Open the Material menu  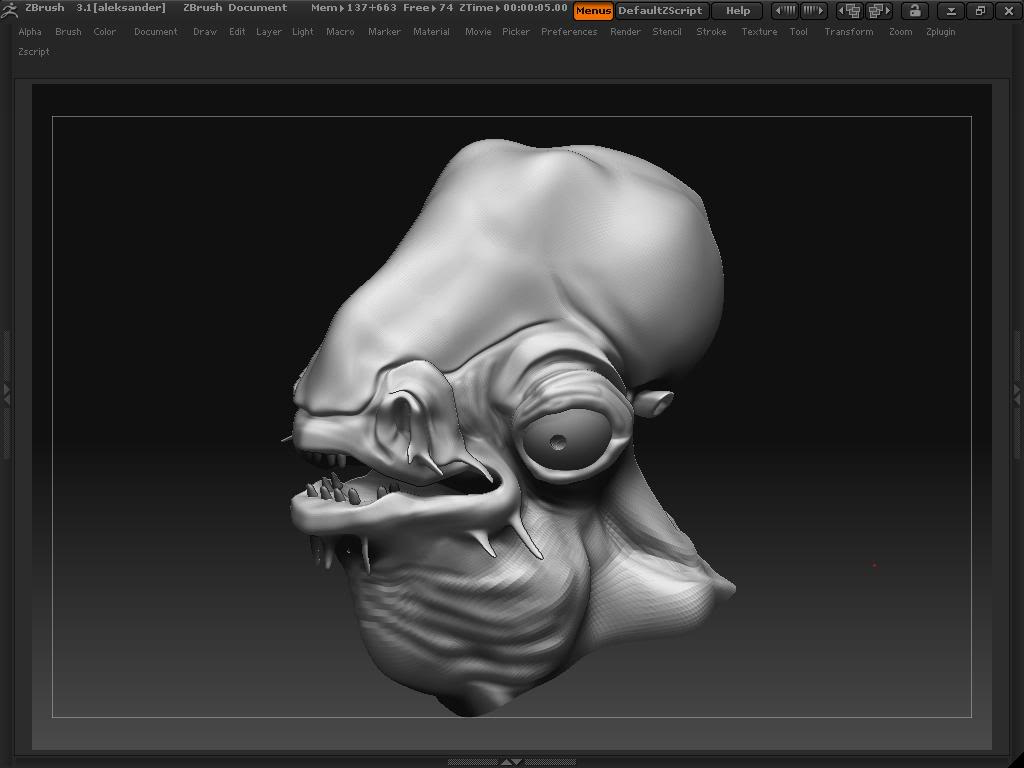[431, 31]
